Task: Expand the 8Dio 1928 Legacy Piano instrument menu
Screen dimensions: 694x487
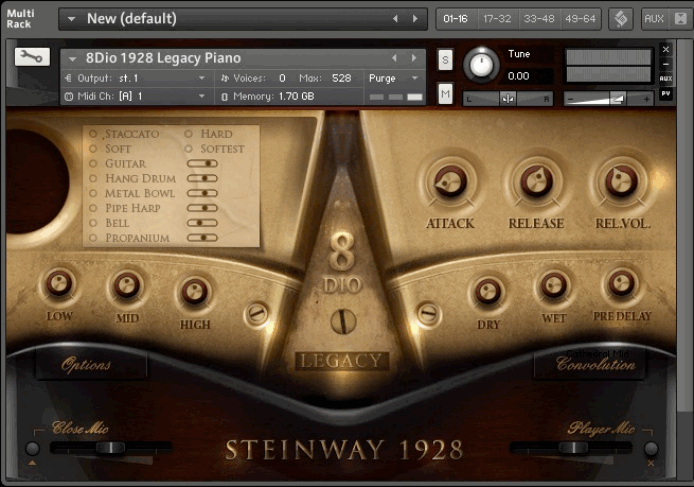Action: coord(73,58)
